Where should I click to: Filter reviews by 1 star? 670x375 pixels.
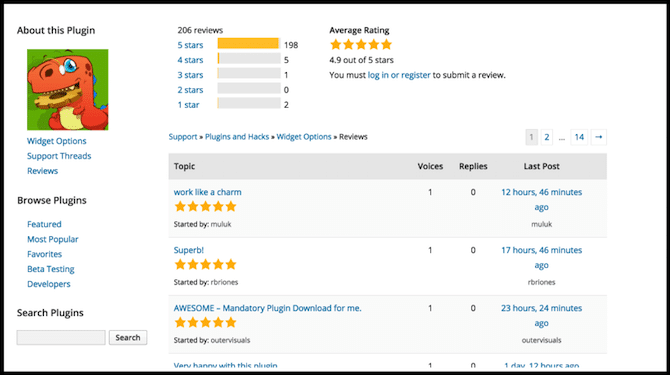[x=188, y=105]
